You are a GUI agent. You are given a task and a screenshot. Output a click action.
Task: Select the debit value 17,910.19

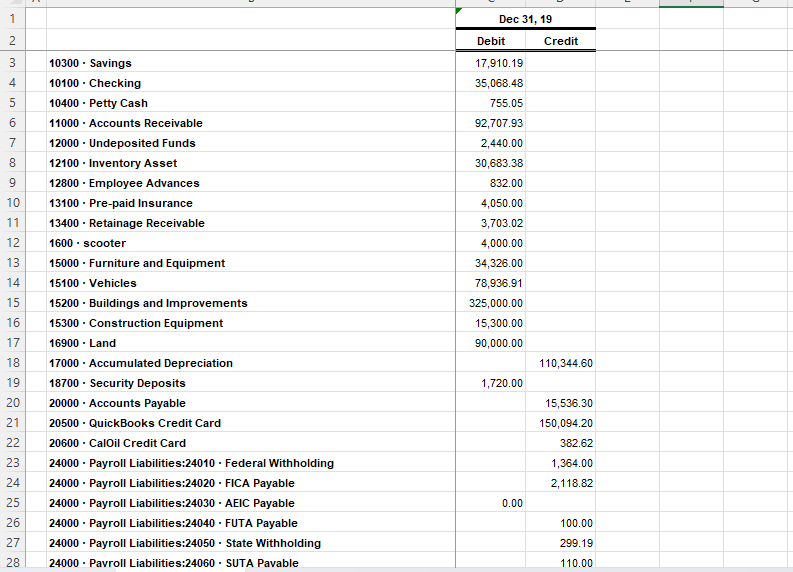pyautogui.click(x=491, y=63)
